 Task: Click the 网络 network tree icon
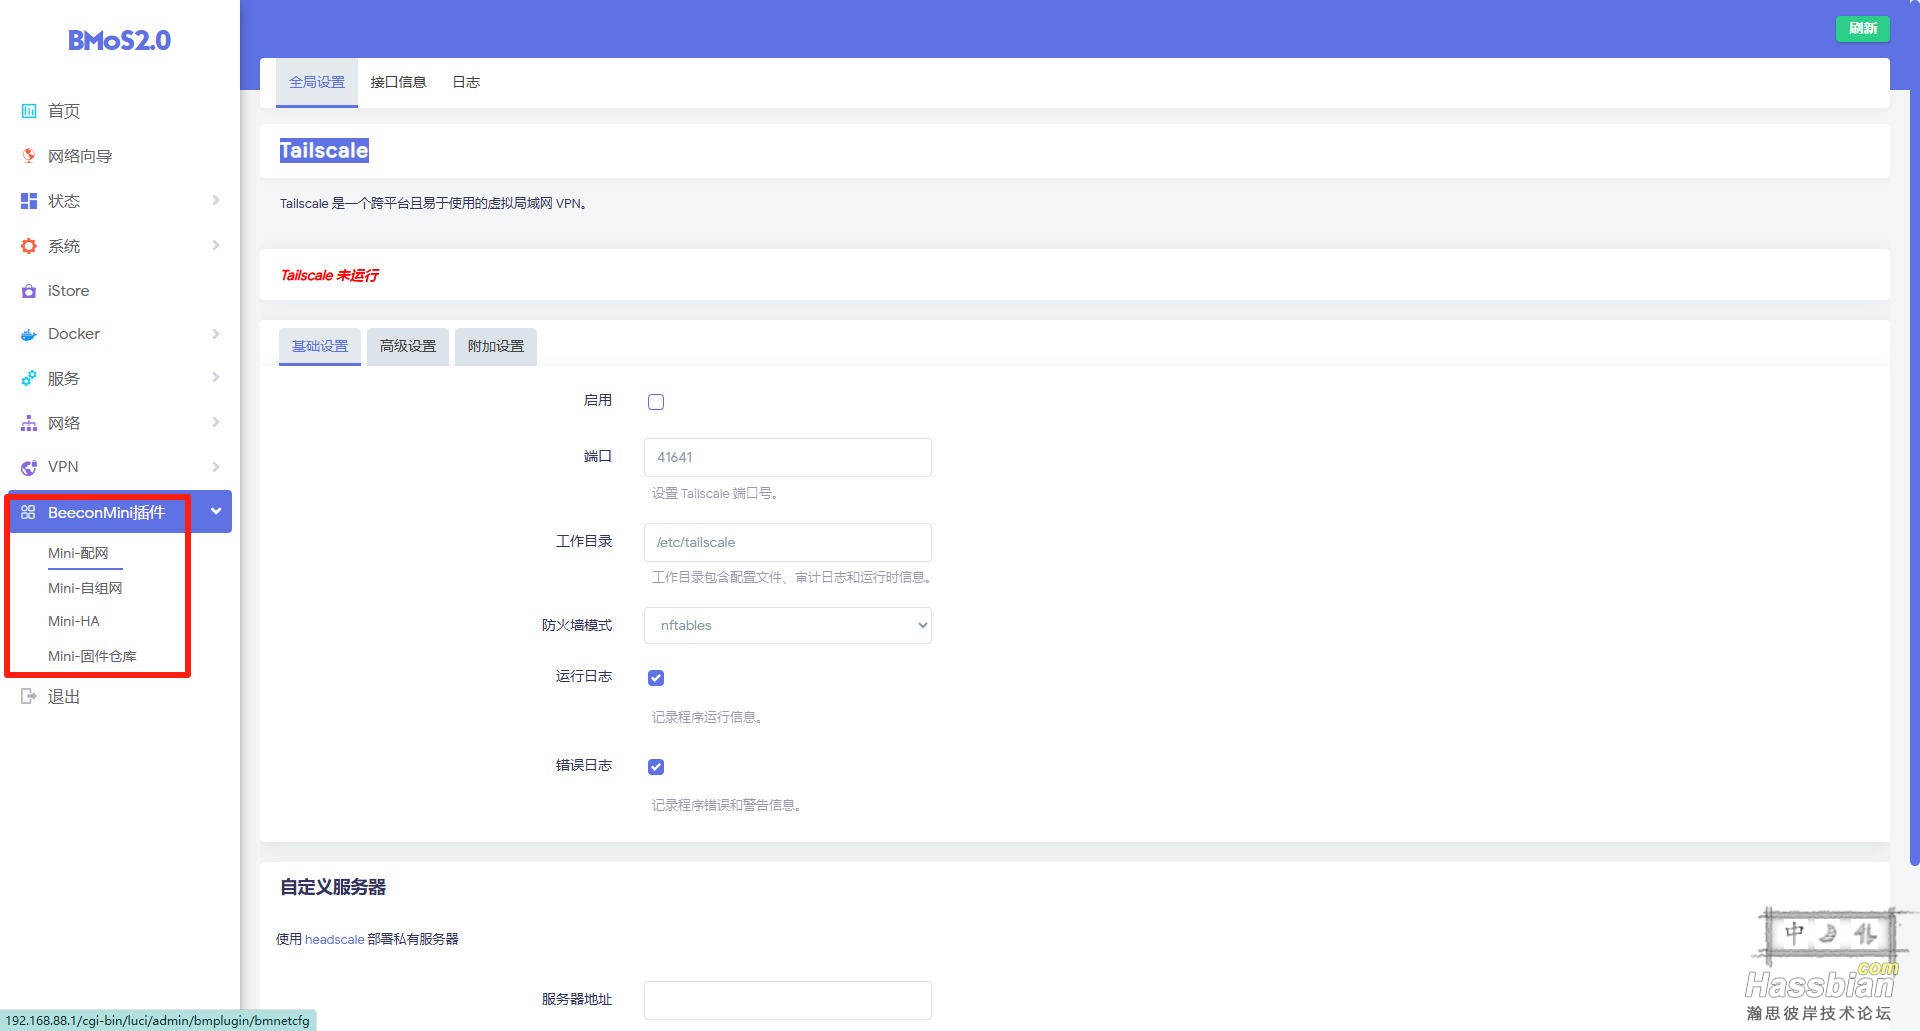(x=29, y=423)
